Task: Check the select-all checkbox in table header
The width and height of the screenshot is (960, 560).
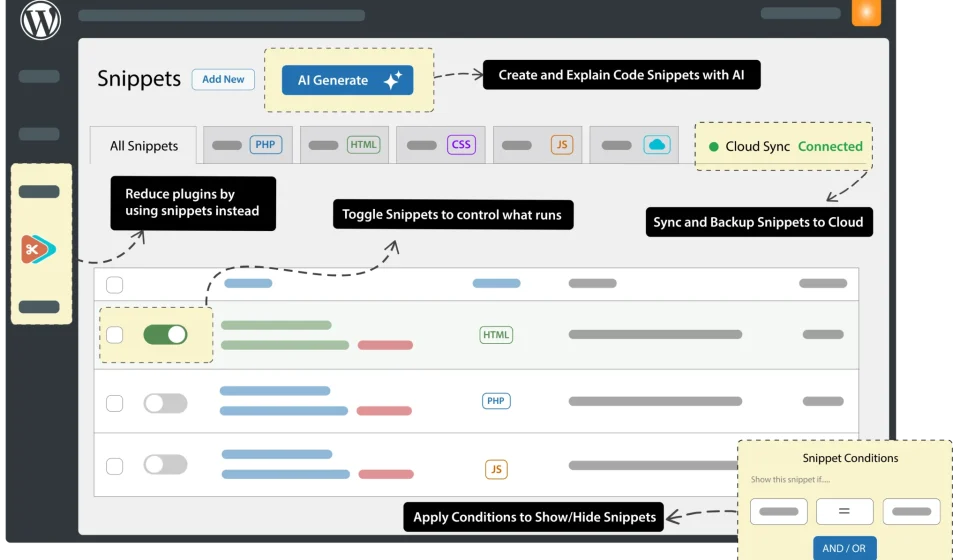Action: point(115,285)
